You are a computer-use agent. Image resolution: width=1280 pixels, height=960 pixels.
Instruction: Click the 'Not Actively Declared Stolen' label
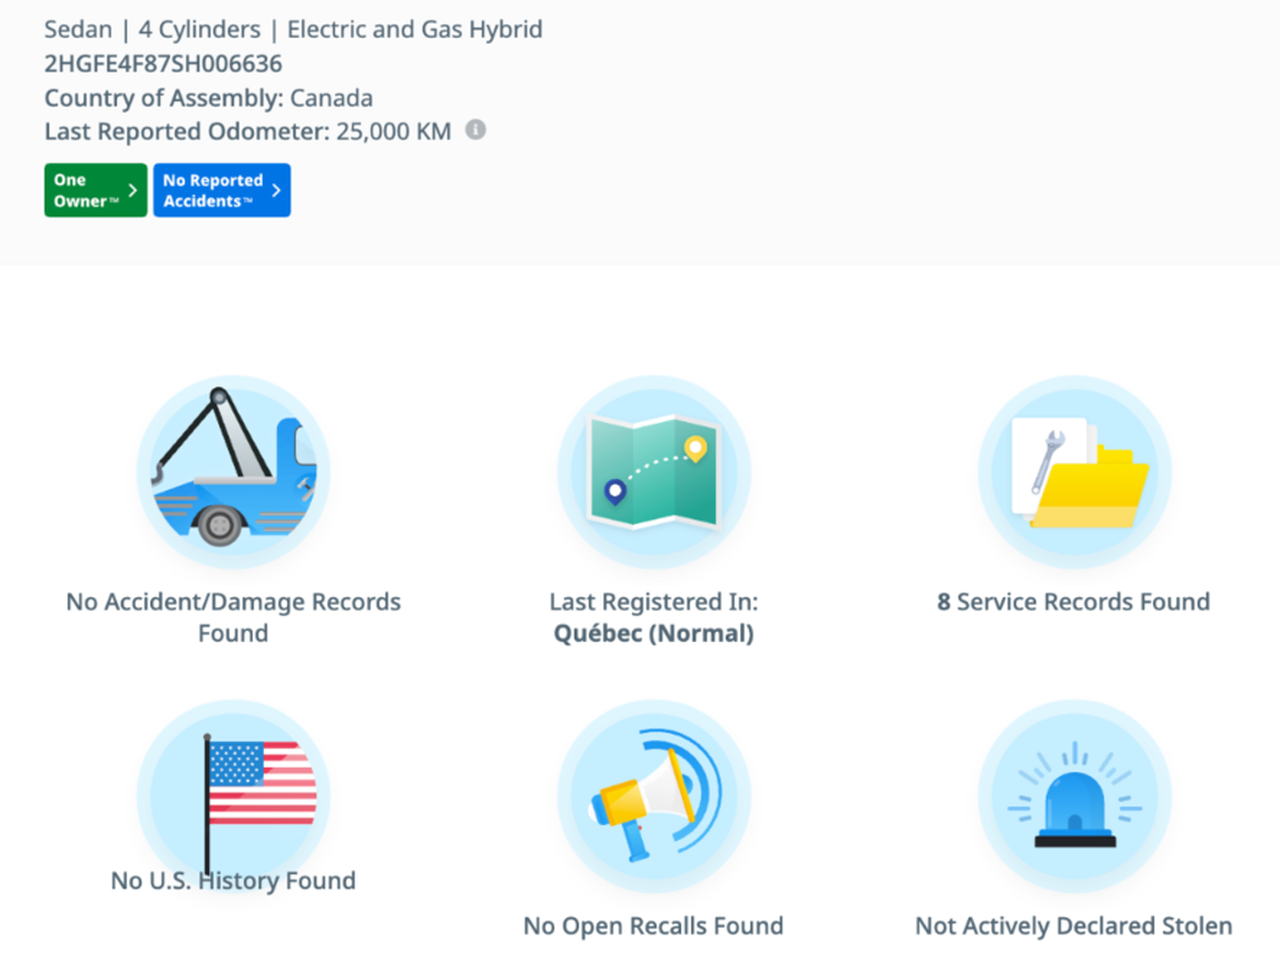1073,926
